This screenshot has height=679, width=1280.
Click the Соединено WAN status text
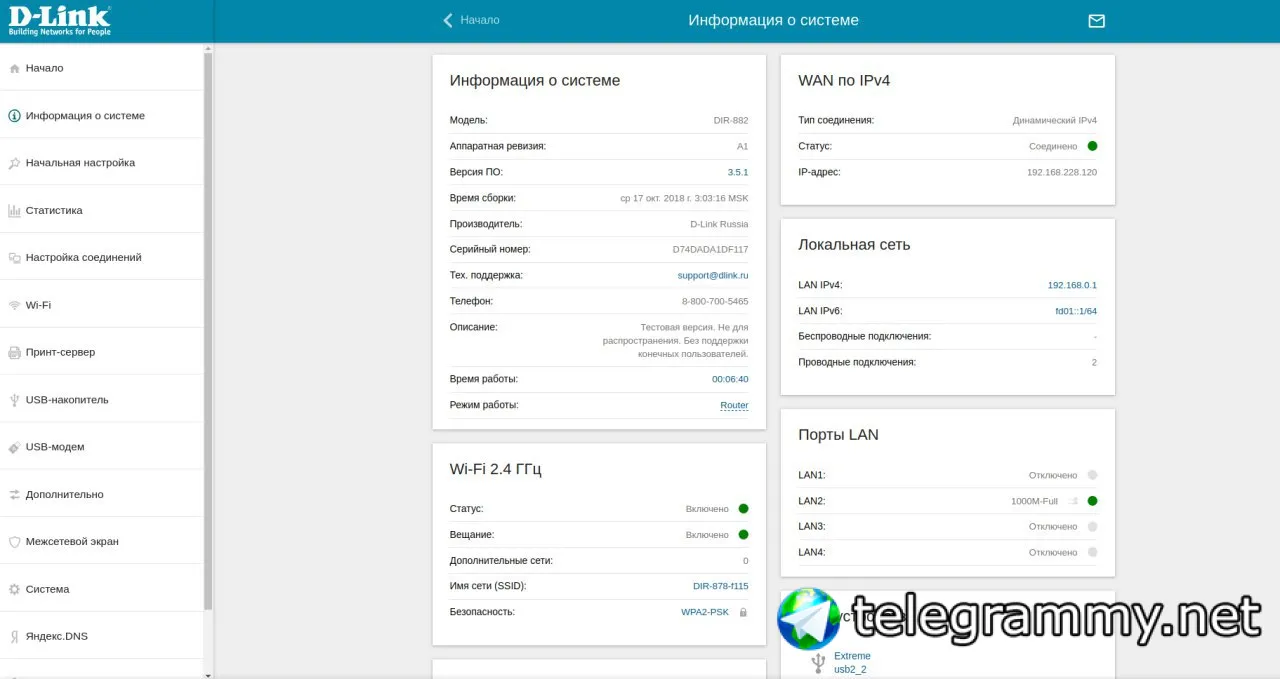pyautogui.click(x=1053, y=146)
